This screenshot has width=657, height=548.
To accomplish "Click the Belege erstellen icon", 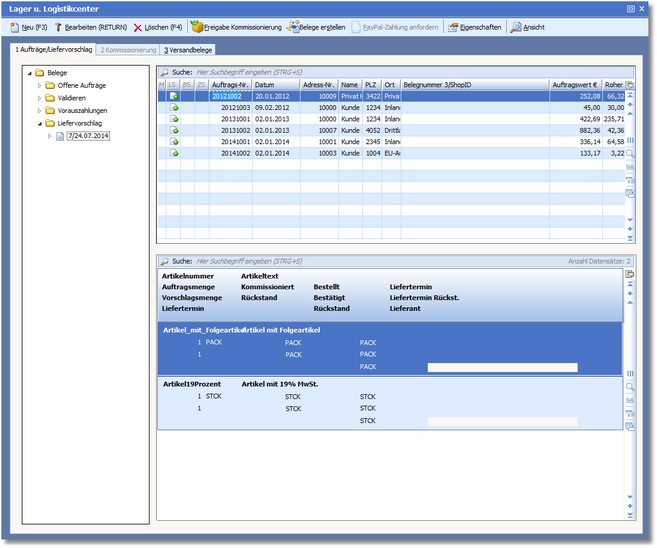I will (x=292, y=27).
